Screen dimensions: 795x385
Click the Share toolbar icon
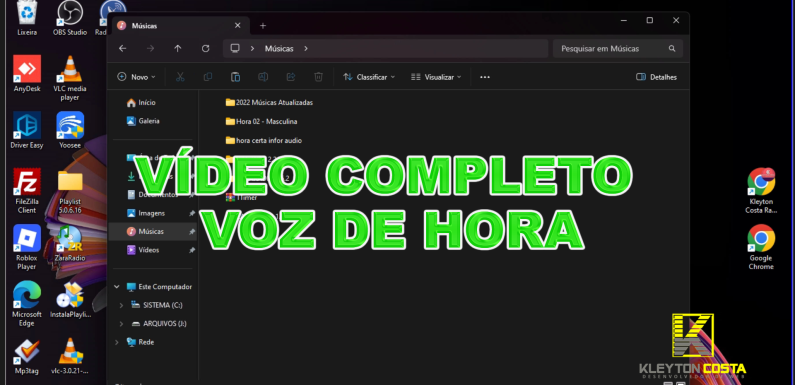click(291, 77)
